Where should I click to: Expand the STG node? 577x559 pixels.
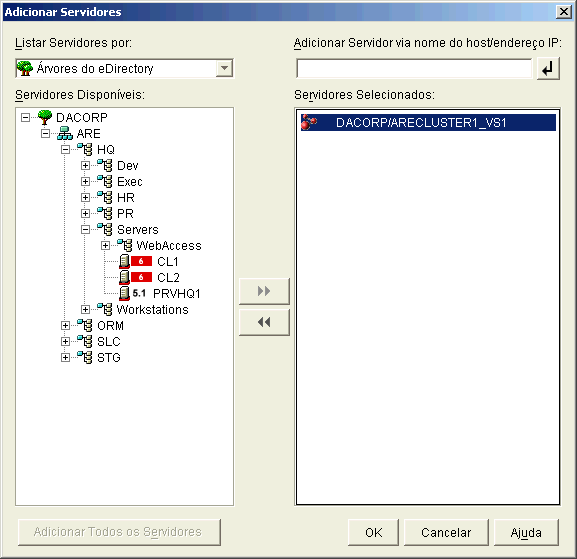(65, 358)
